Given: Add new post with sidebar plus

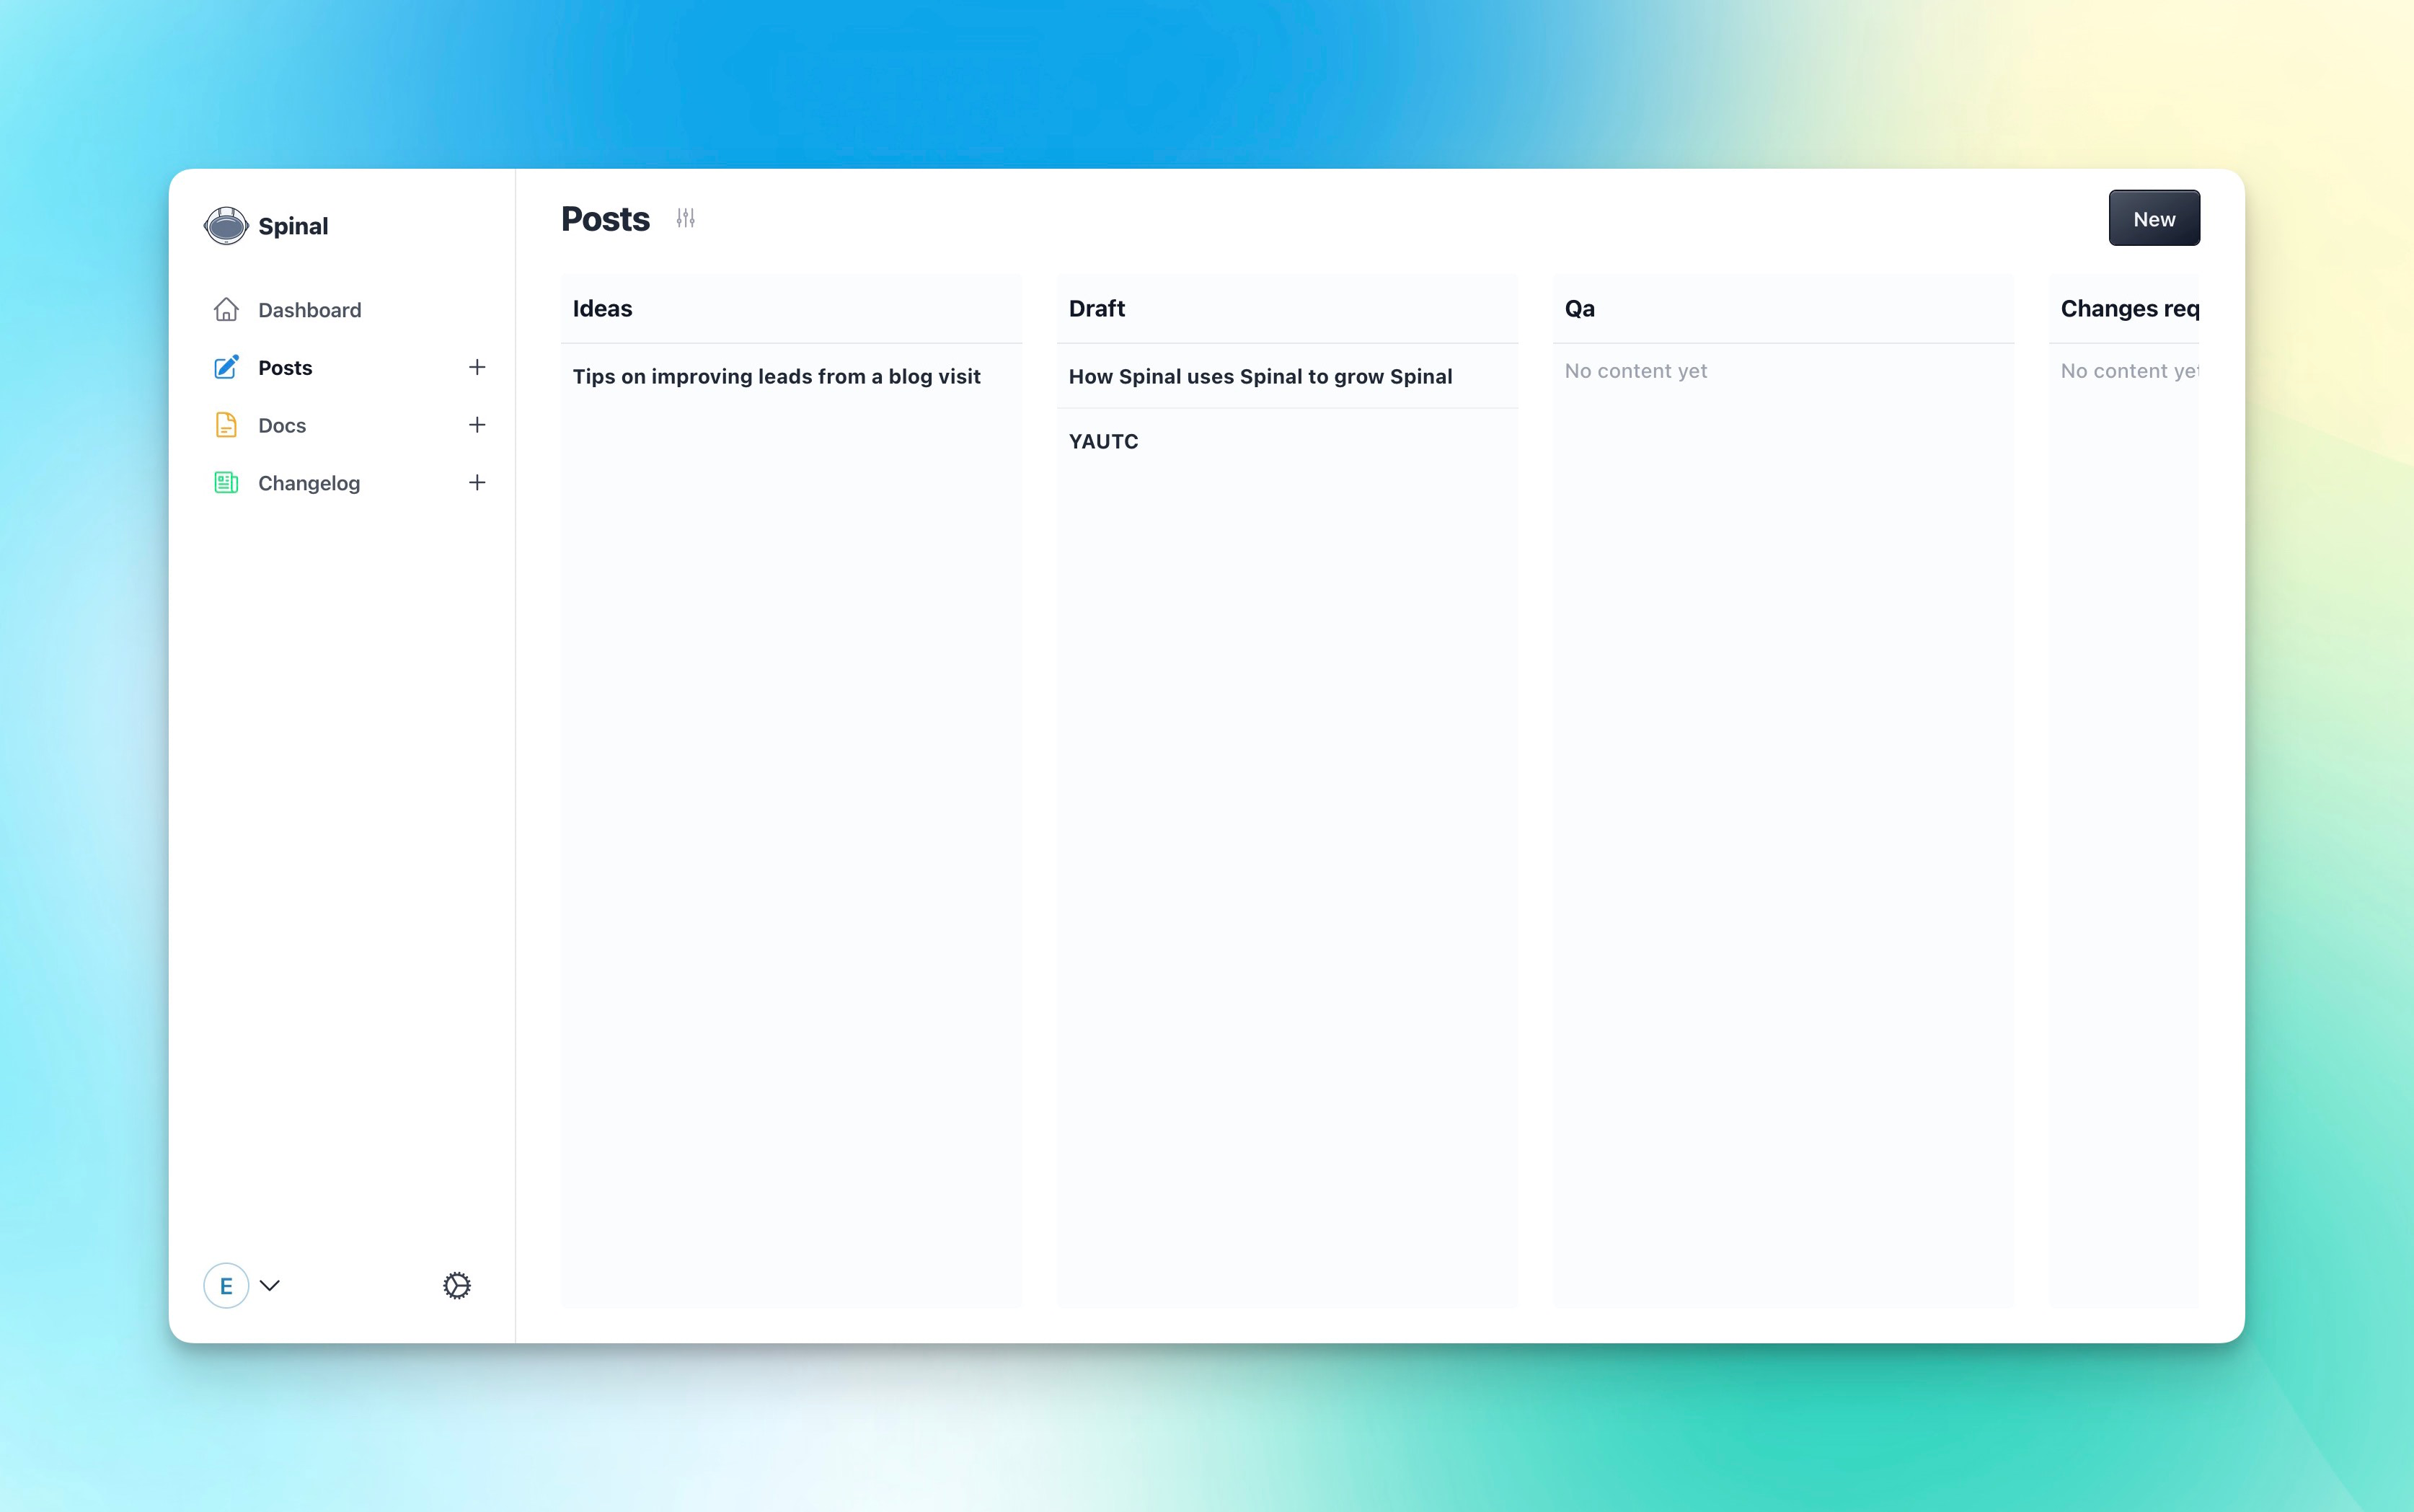Looking at the screenshot, I should [x=477, y=367].
